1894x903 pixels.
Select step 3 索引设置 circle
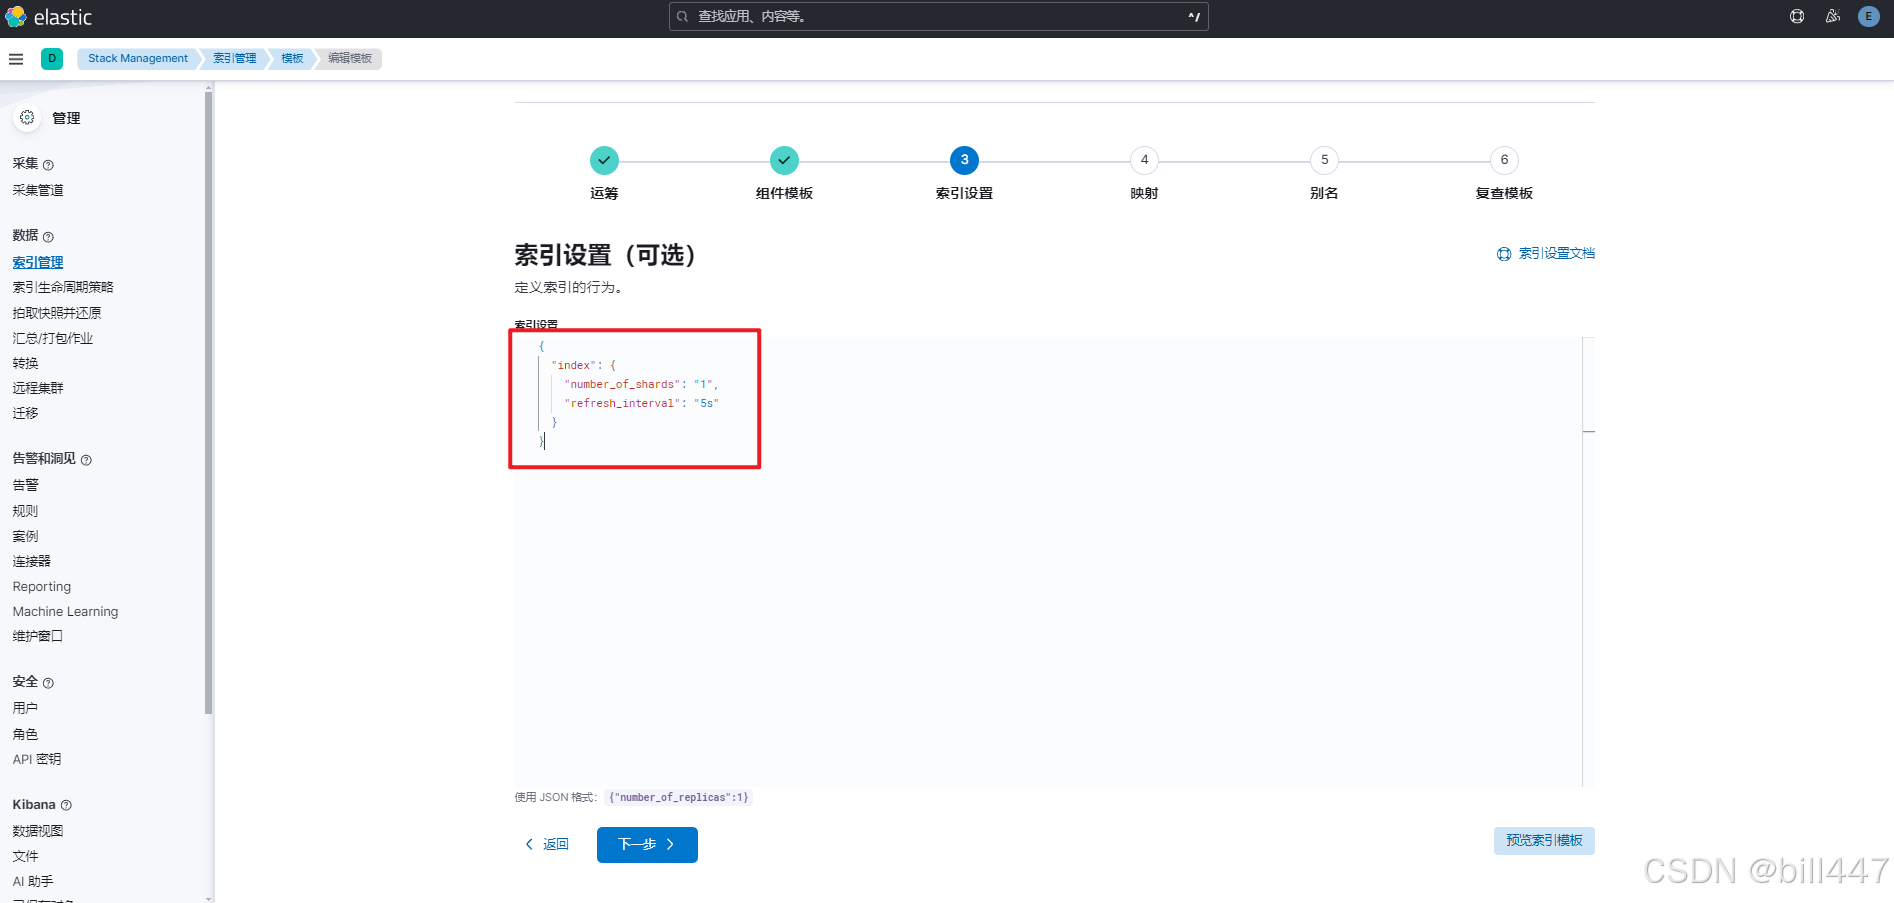click(964, 160)
